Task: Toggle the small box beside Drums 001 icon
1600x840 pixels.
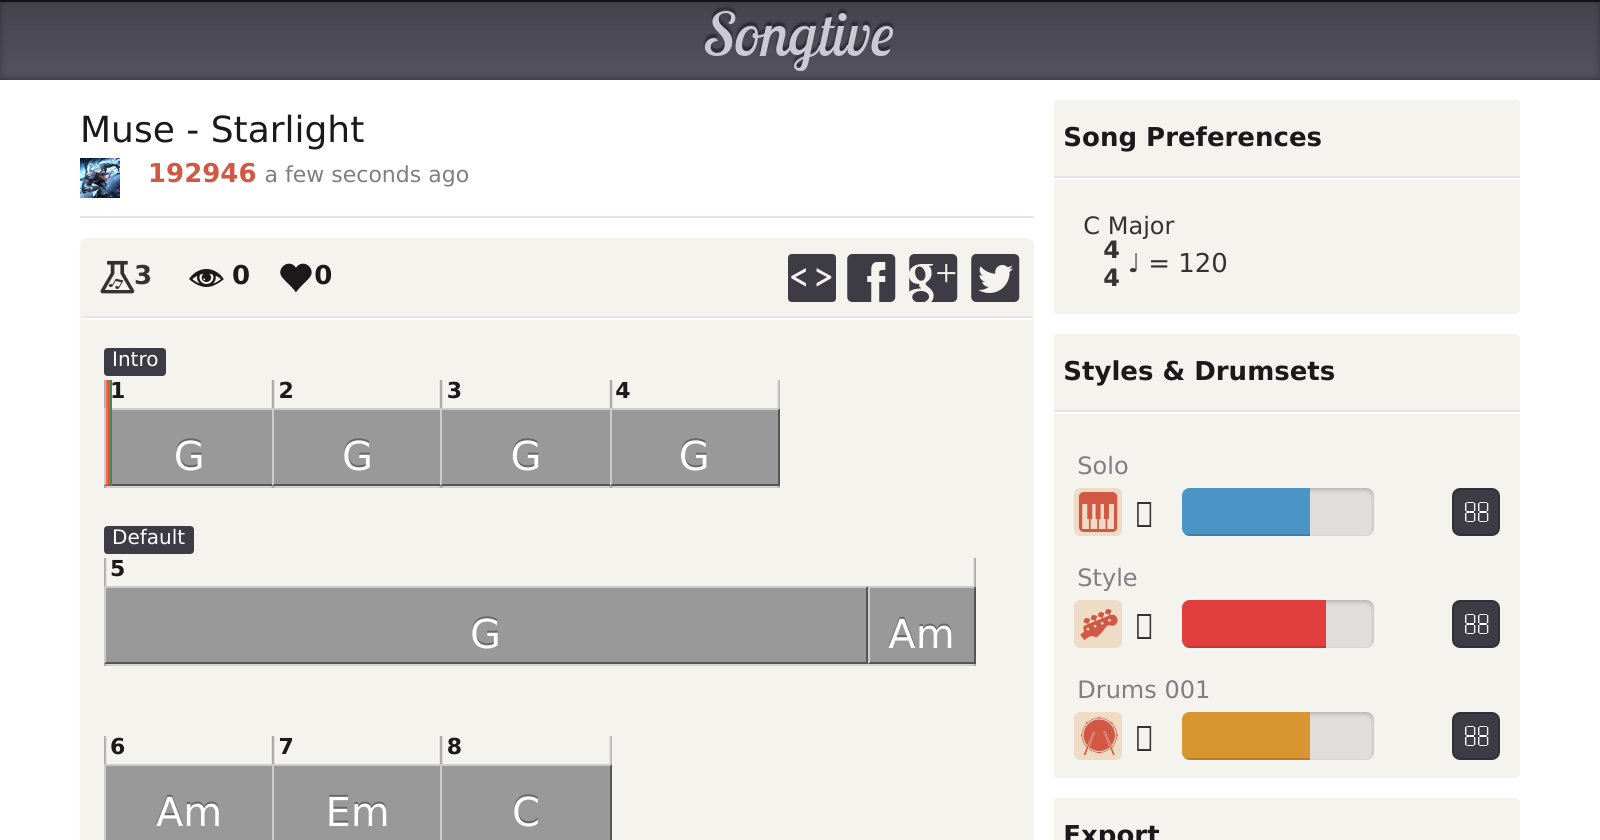Action: 1144,738
